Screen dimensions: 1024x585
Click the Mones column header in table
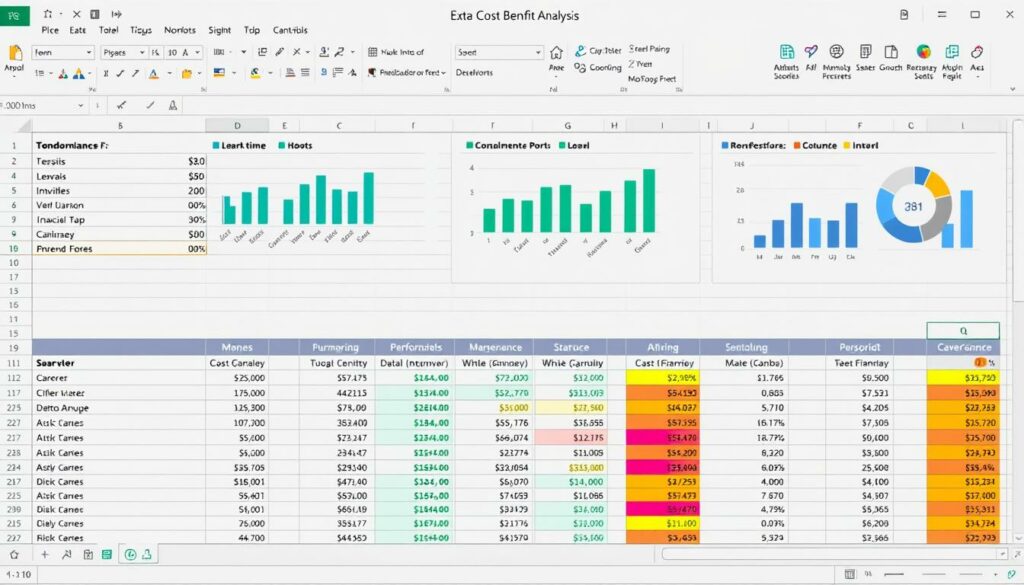[236, 347]
